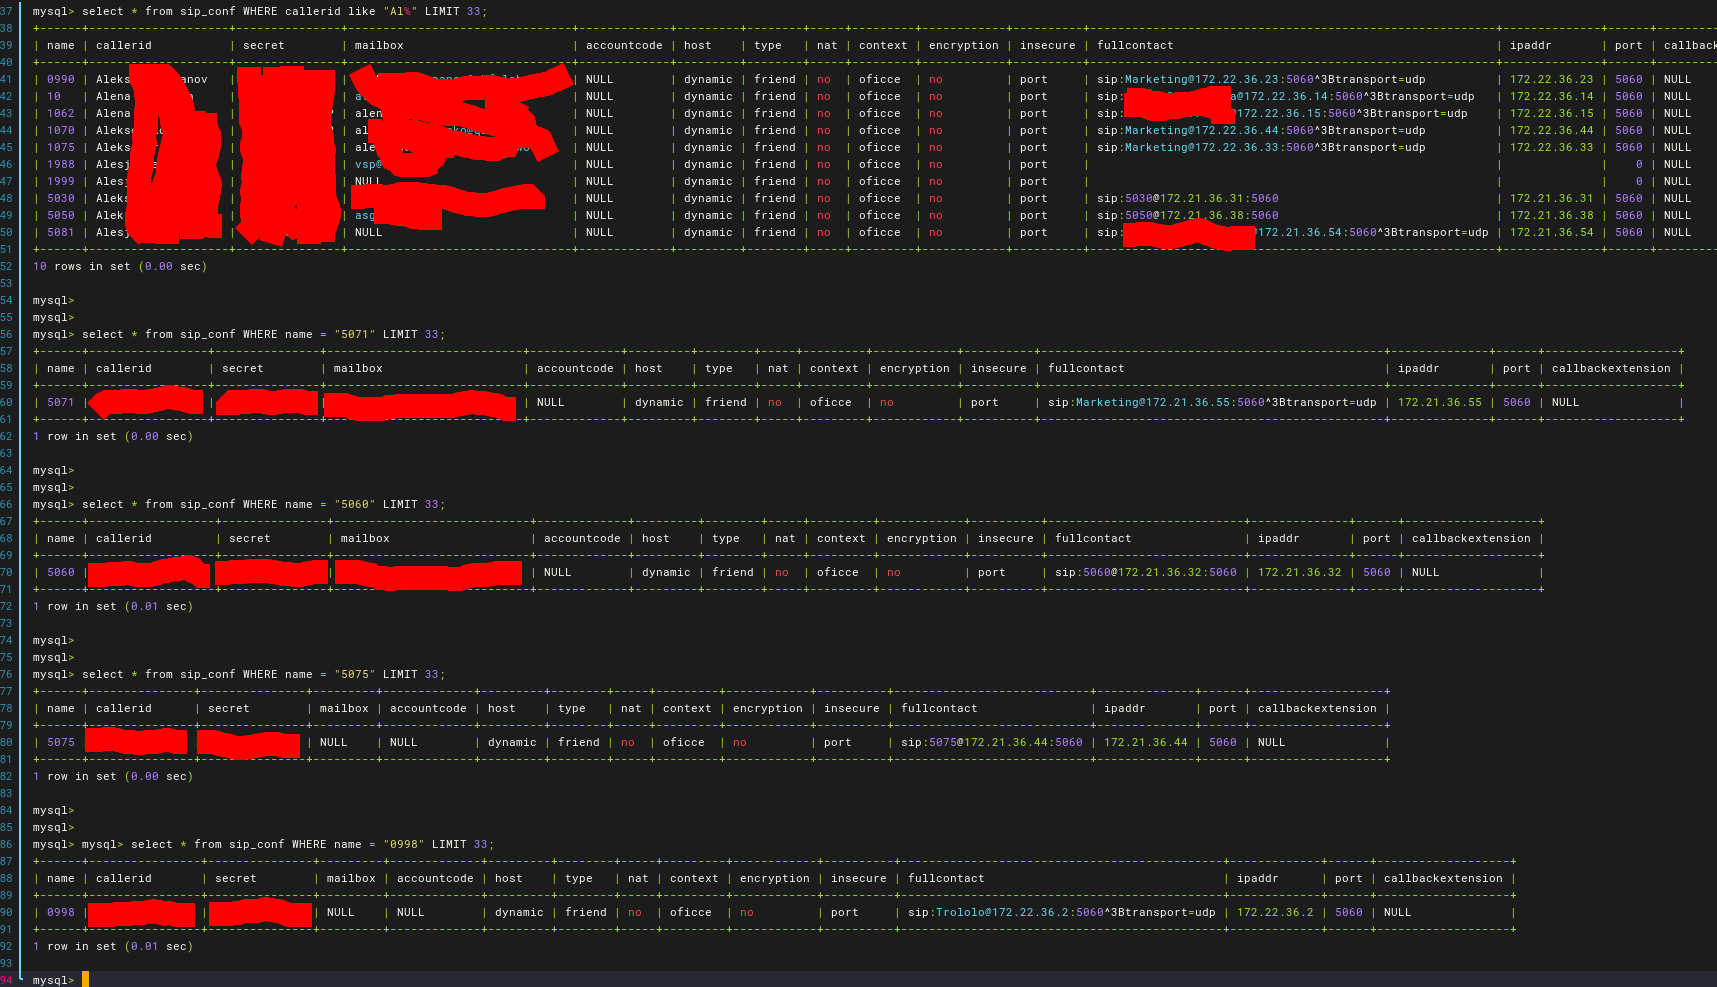Select name cell 5081
This screenshot has width=1717, height=987.
60,232
